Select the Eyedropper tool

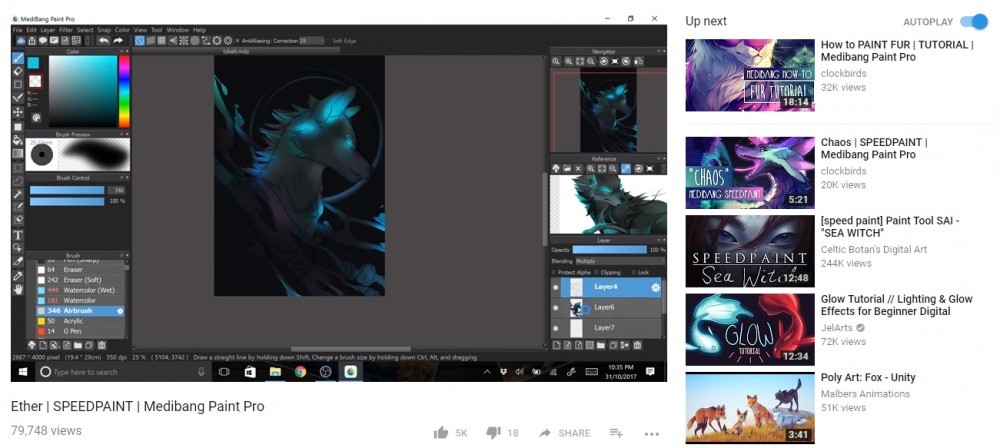[18, 276]
